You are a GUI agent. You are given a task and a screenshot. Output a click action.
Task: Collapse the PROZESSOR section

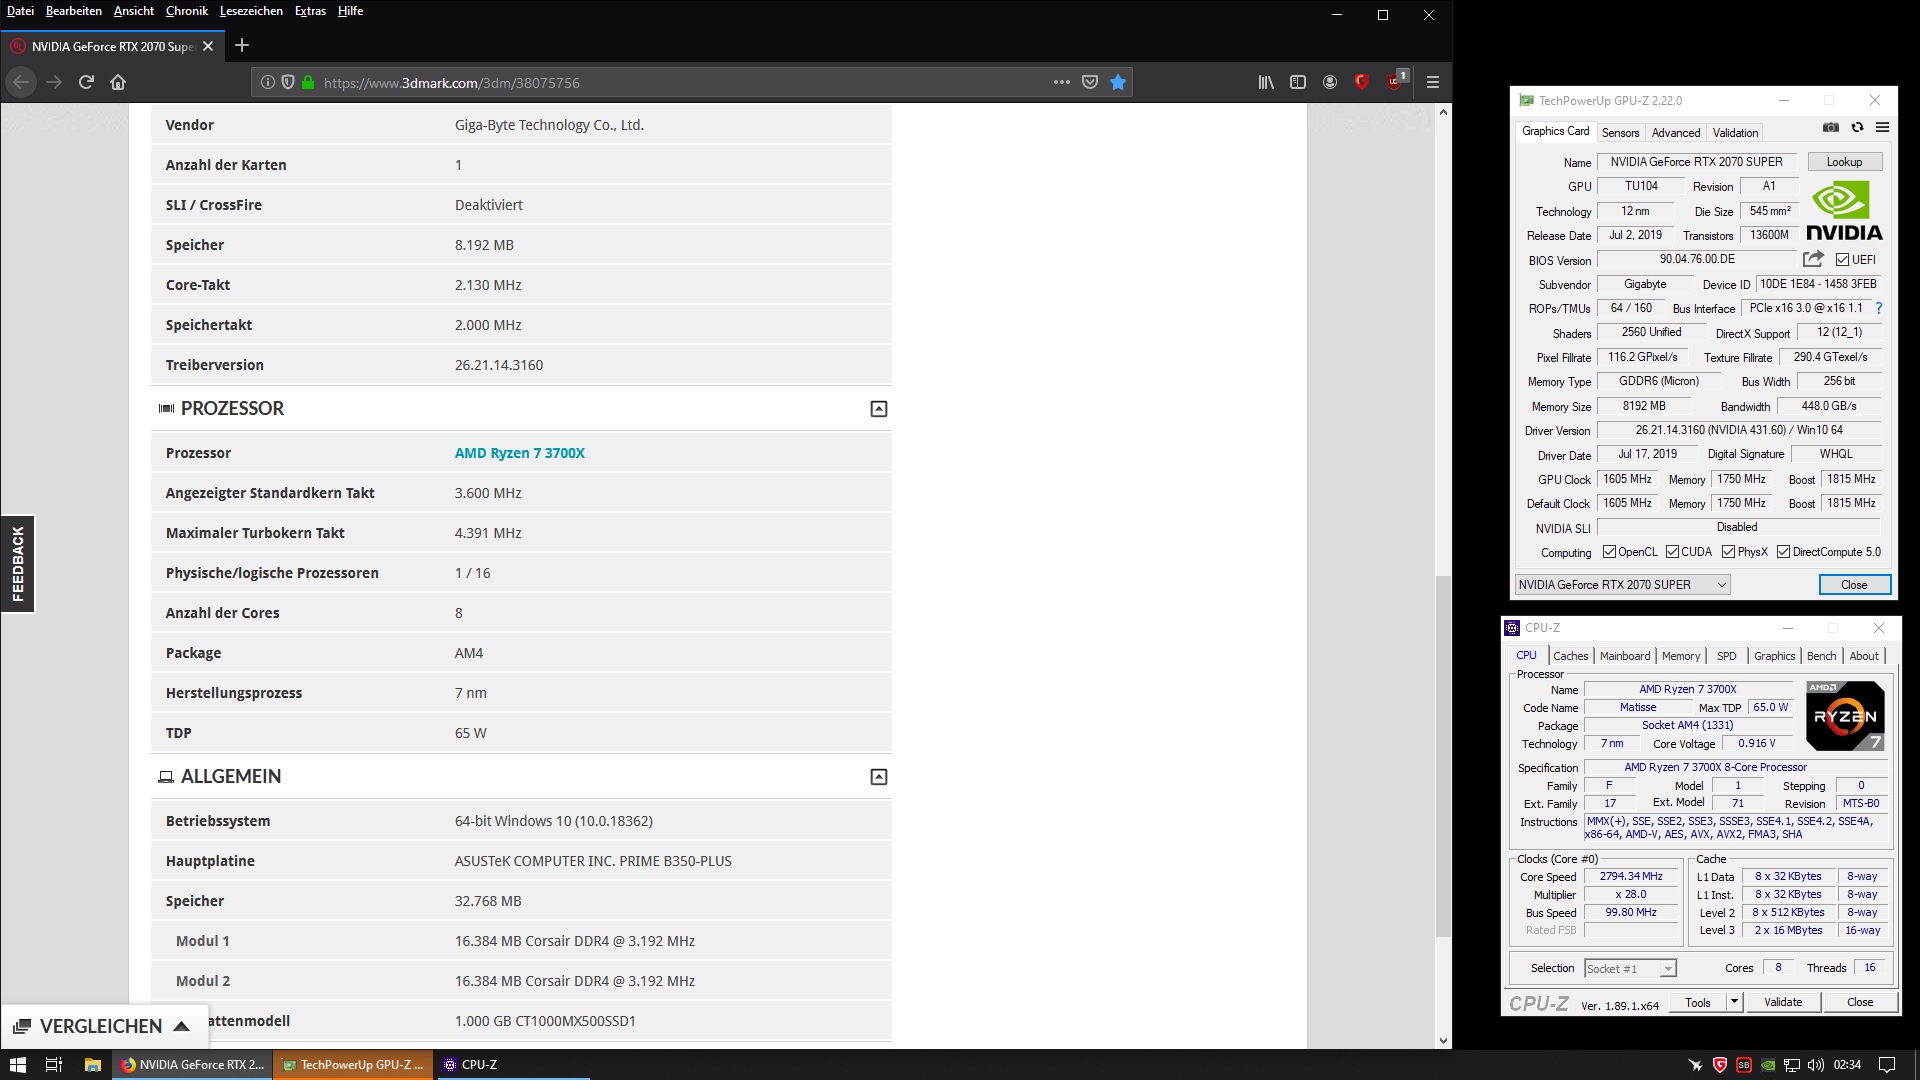(878, 409)
